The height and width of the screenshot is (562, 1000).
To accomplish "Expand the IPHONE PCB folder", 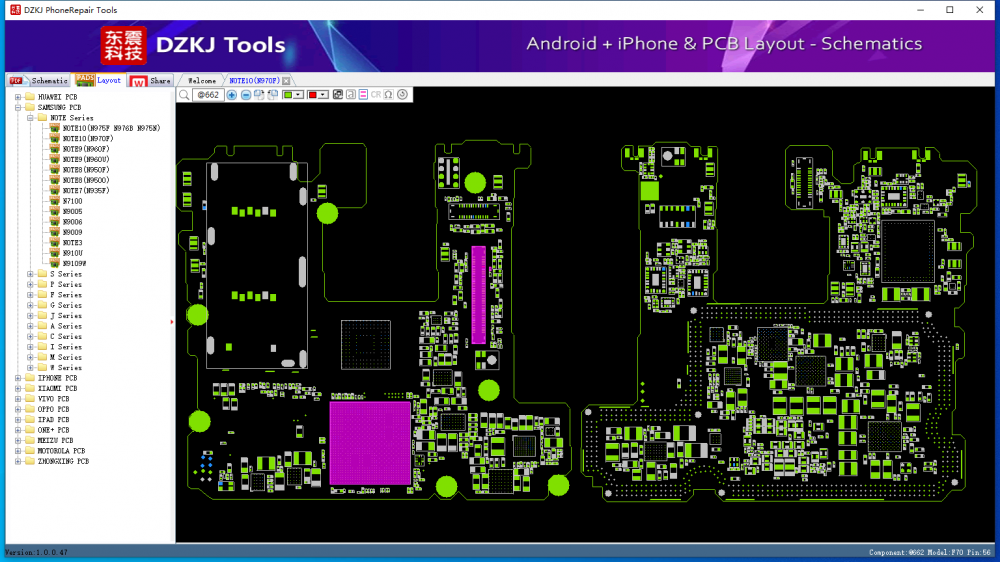I will [x=18, y=378].
